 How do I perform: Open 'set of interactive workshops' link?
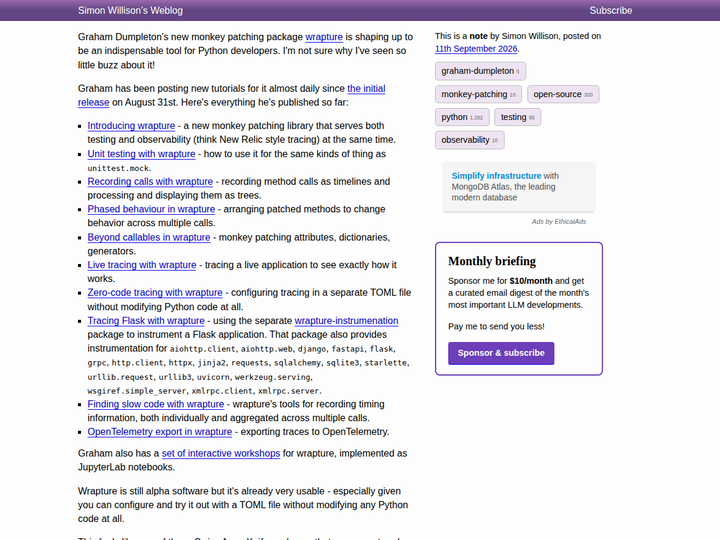pyautogui.click(x=221, y=453)
